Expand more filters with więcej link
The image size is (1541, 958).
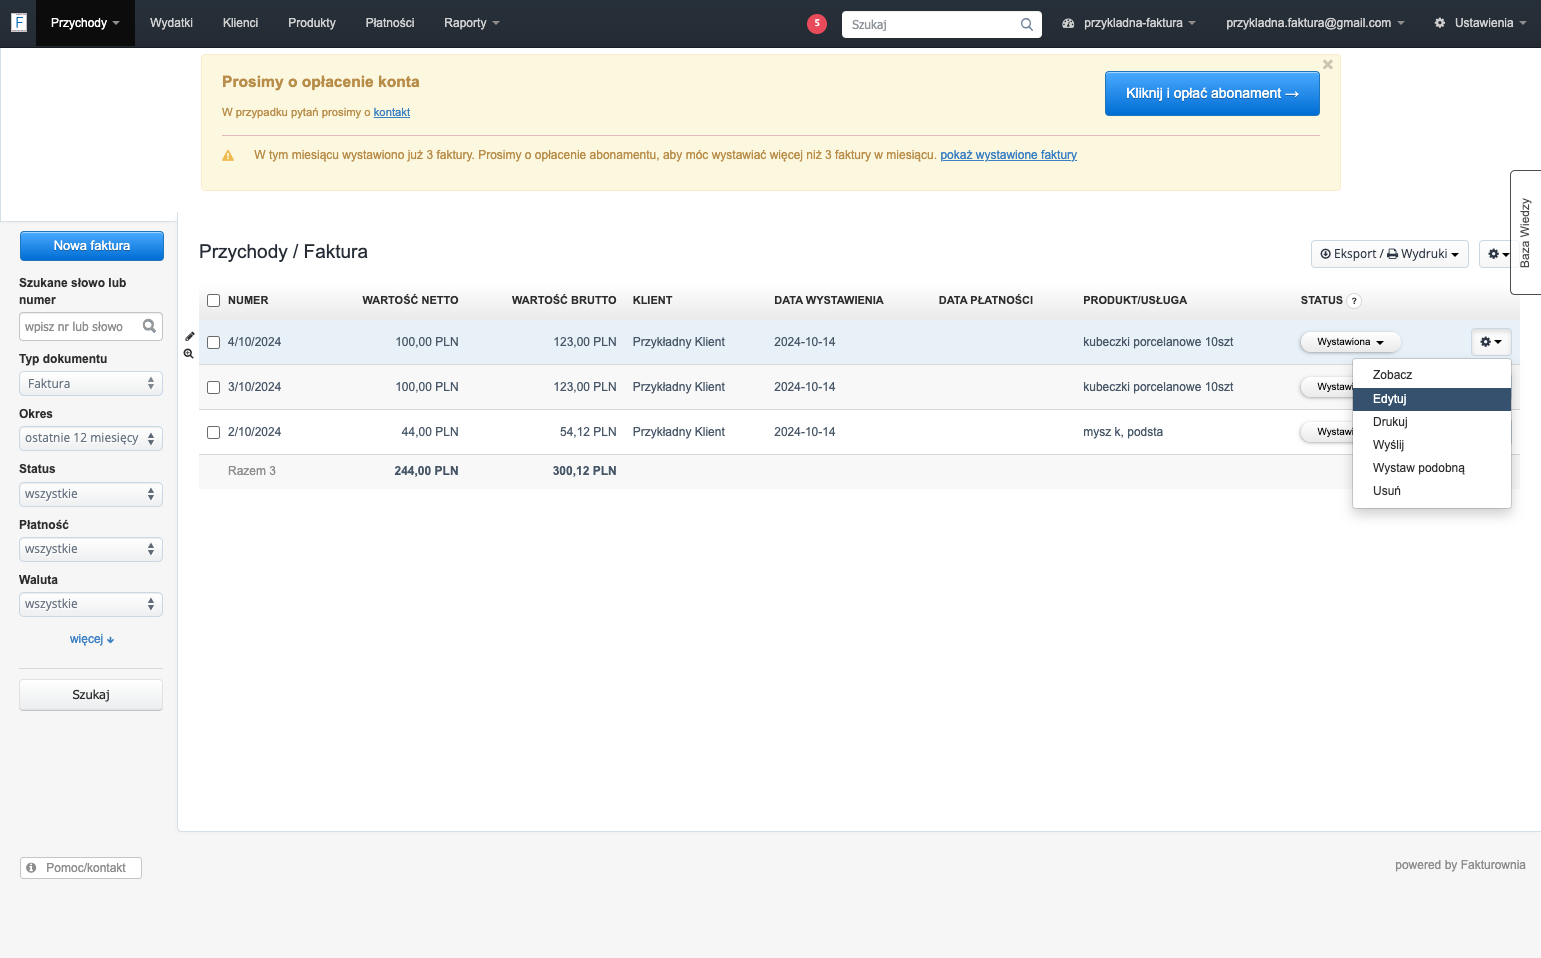92,639
